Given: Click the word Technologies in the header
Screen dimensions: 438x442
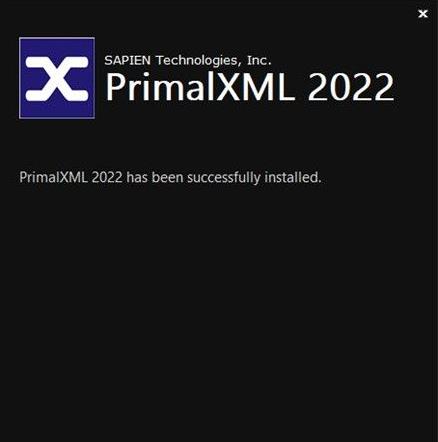Looking at the screenshot, I should tap(199, 61).
